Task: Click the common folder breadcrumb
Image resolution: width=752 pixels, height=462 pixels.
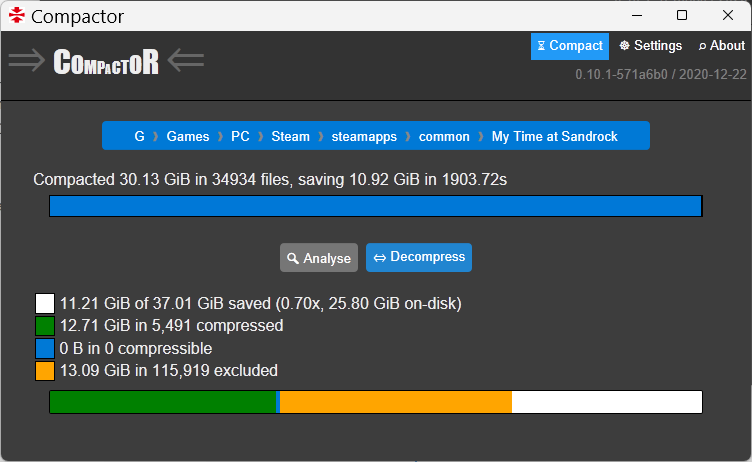Action: [x=444, y=136]
